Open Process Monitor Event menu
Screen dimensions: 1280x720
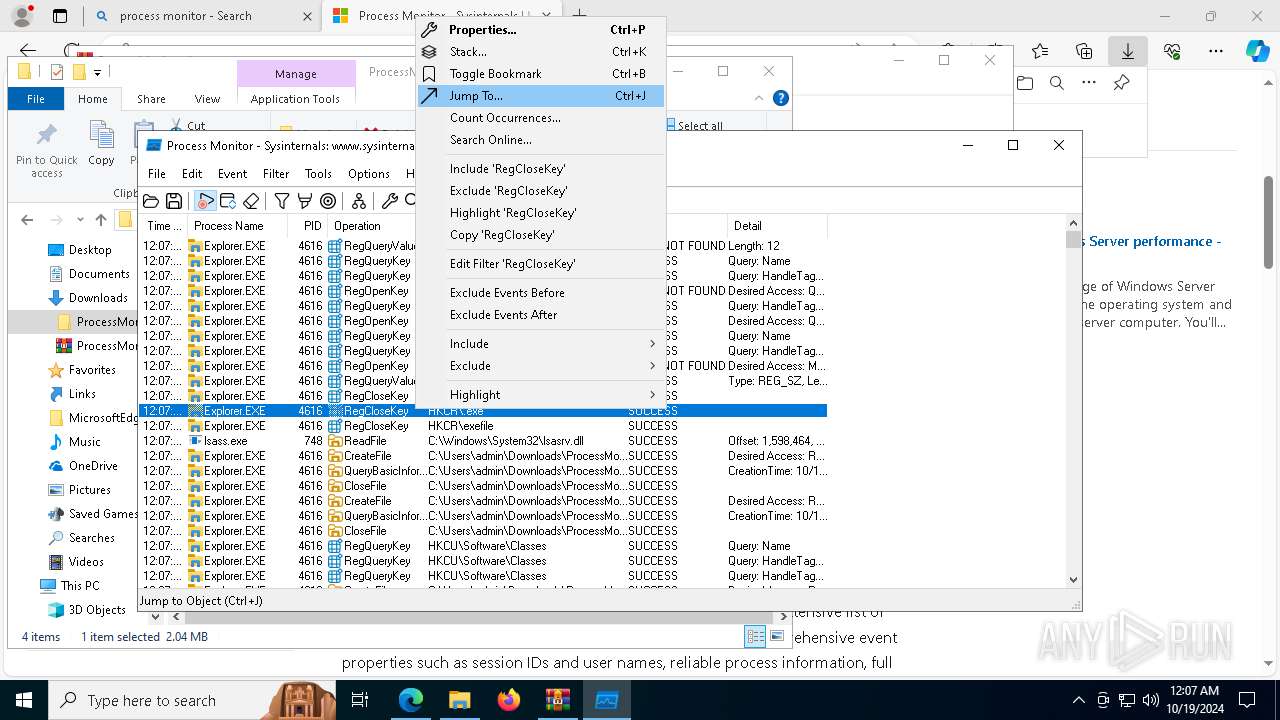coord(232,174)
